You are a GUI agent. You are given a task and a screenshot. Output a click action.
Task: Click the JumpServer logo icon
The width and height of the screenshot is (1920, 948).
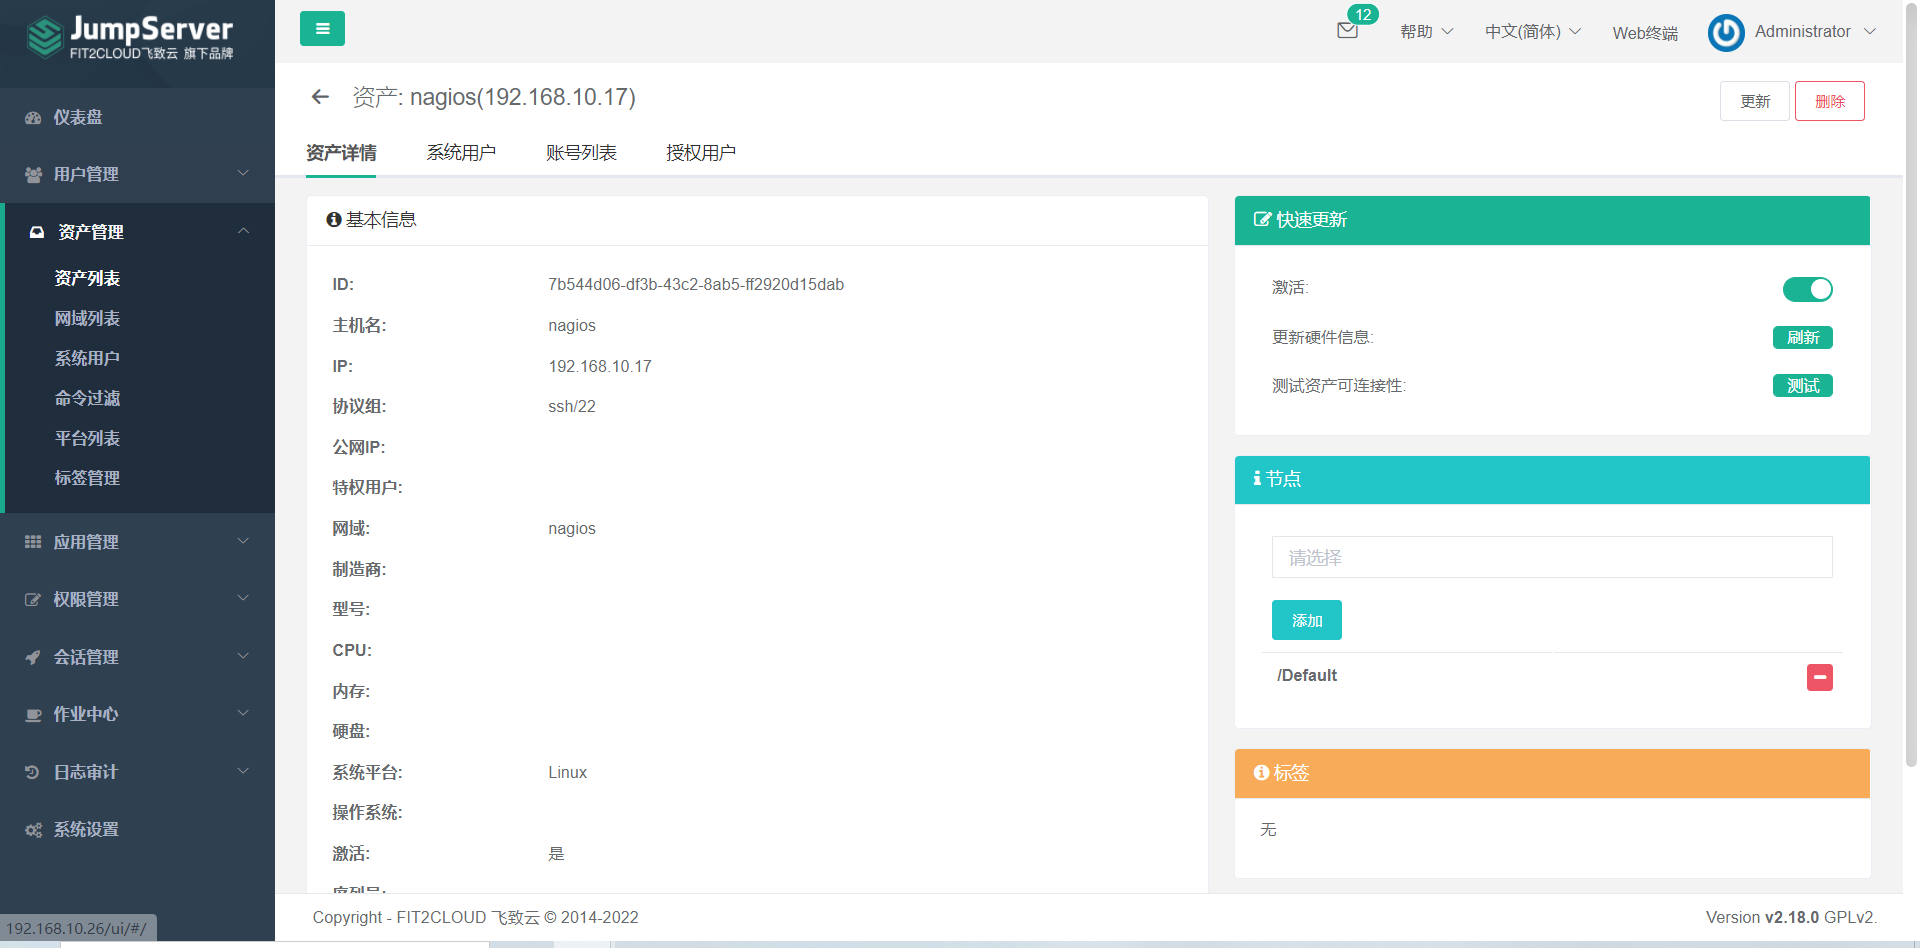44,38
